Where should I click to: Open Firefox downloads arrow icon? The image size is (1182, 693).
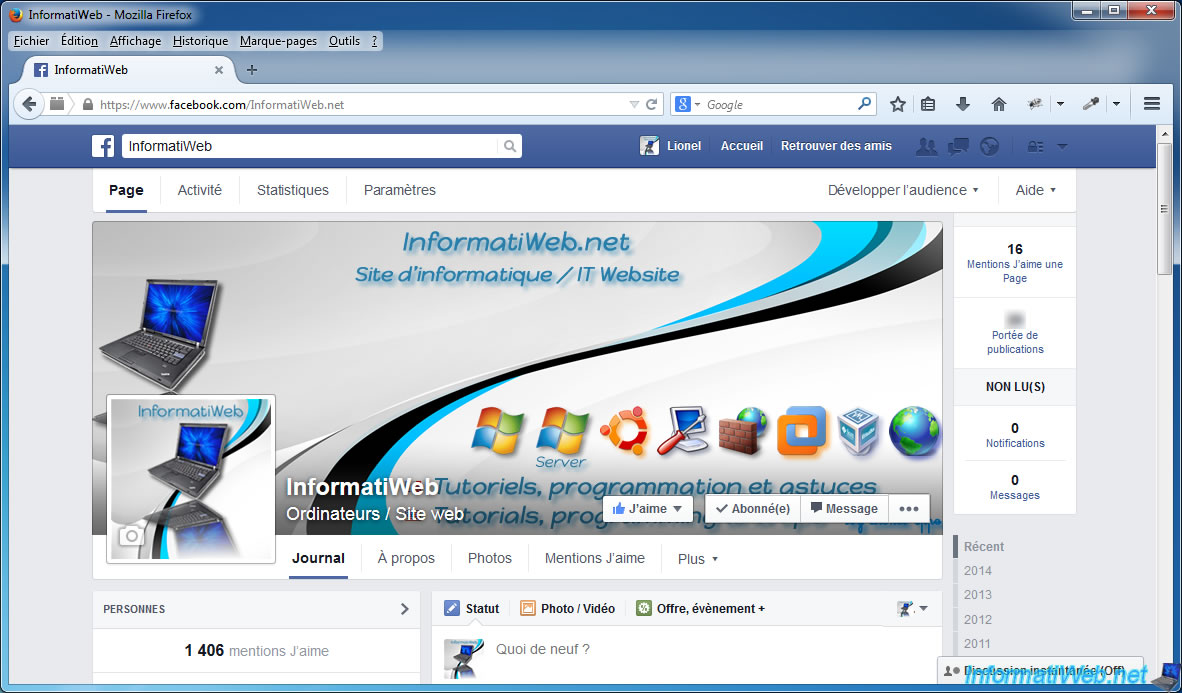coord(963,104)
